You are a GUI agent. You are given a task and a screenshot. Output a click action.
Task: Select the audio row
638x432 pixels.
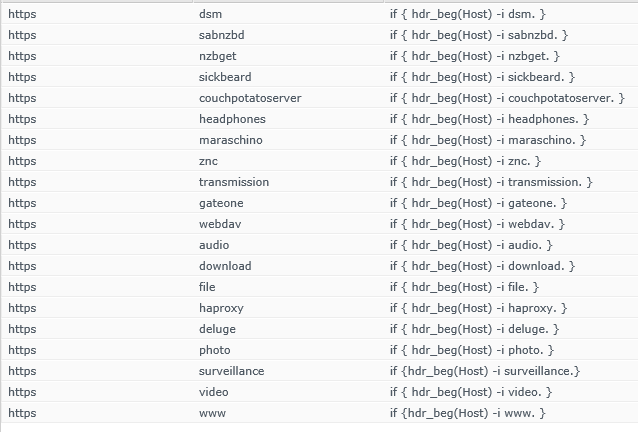pos(319,244)
